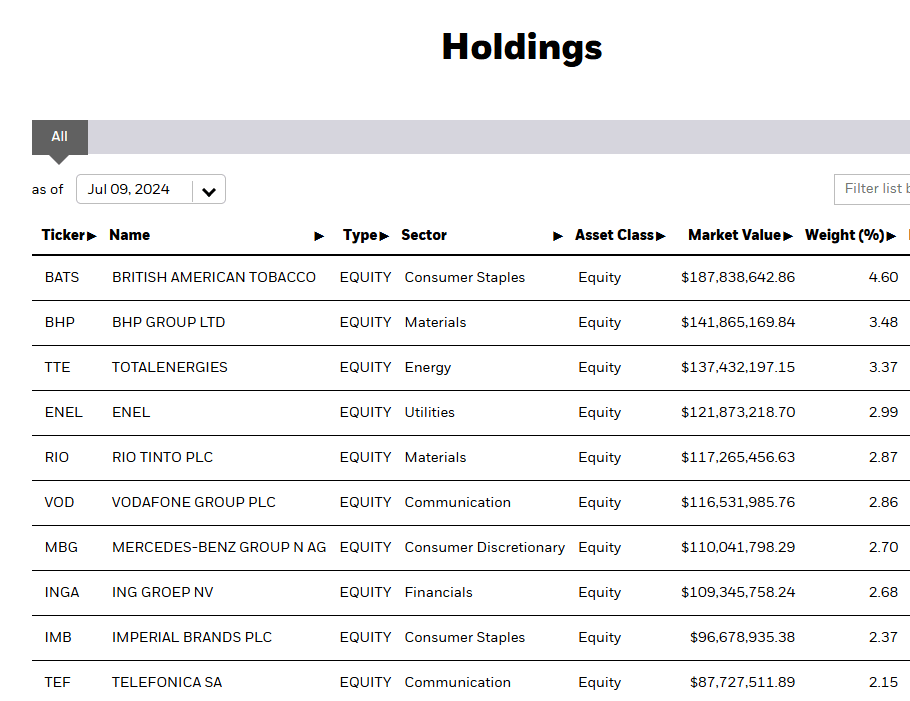Sort holdings by the Sector column arrow
This screenshot has height=701, width=910.
557,235
